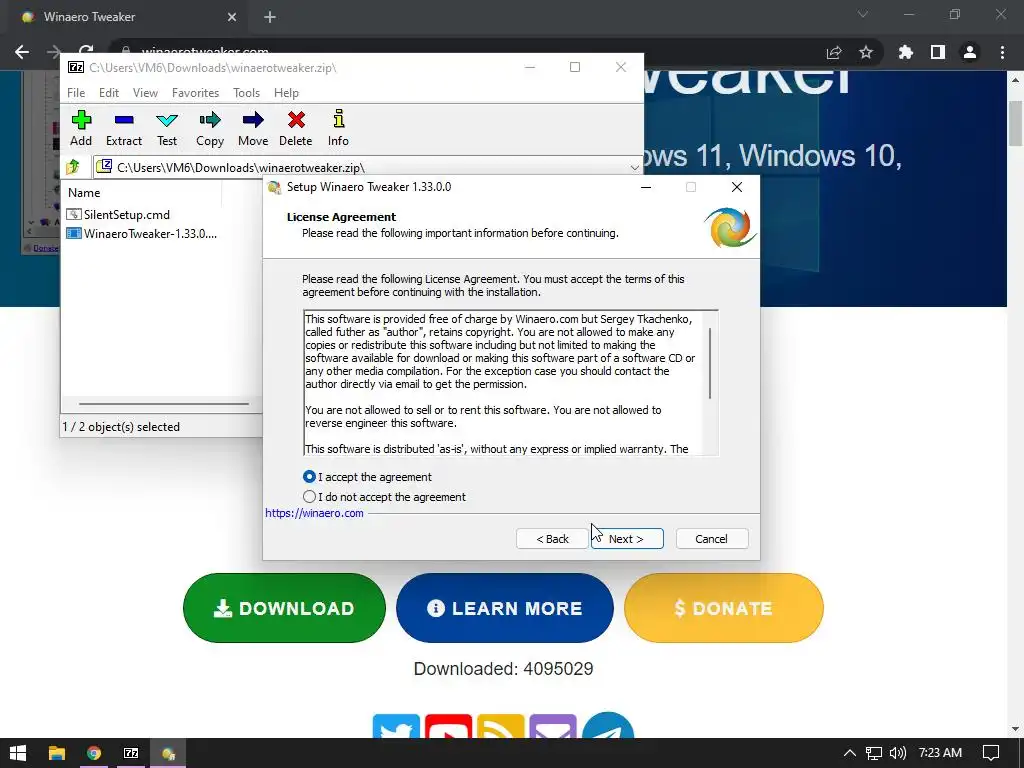Click the Extract icon in 7-Zip

pos(124,128)
